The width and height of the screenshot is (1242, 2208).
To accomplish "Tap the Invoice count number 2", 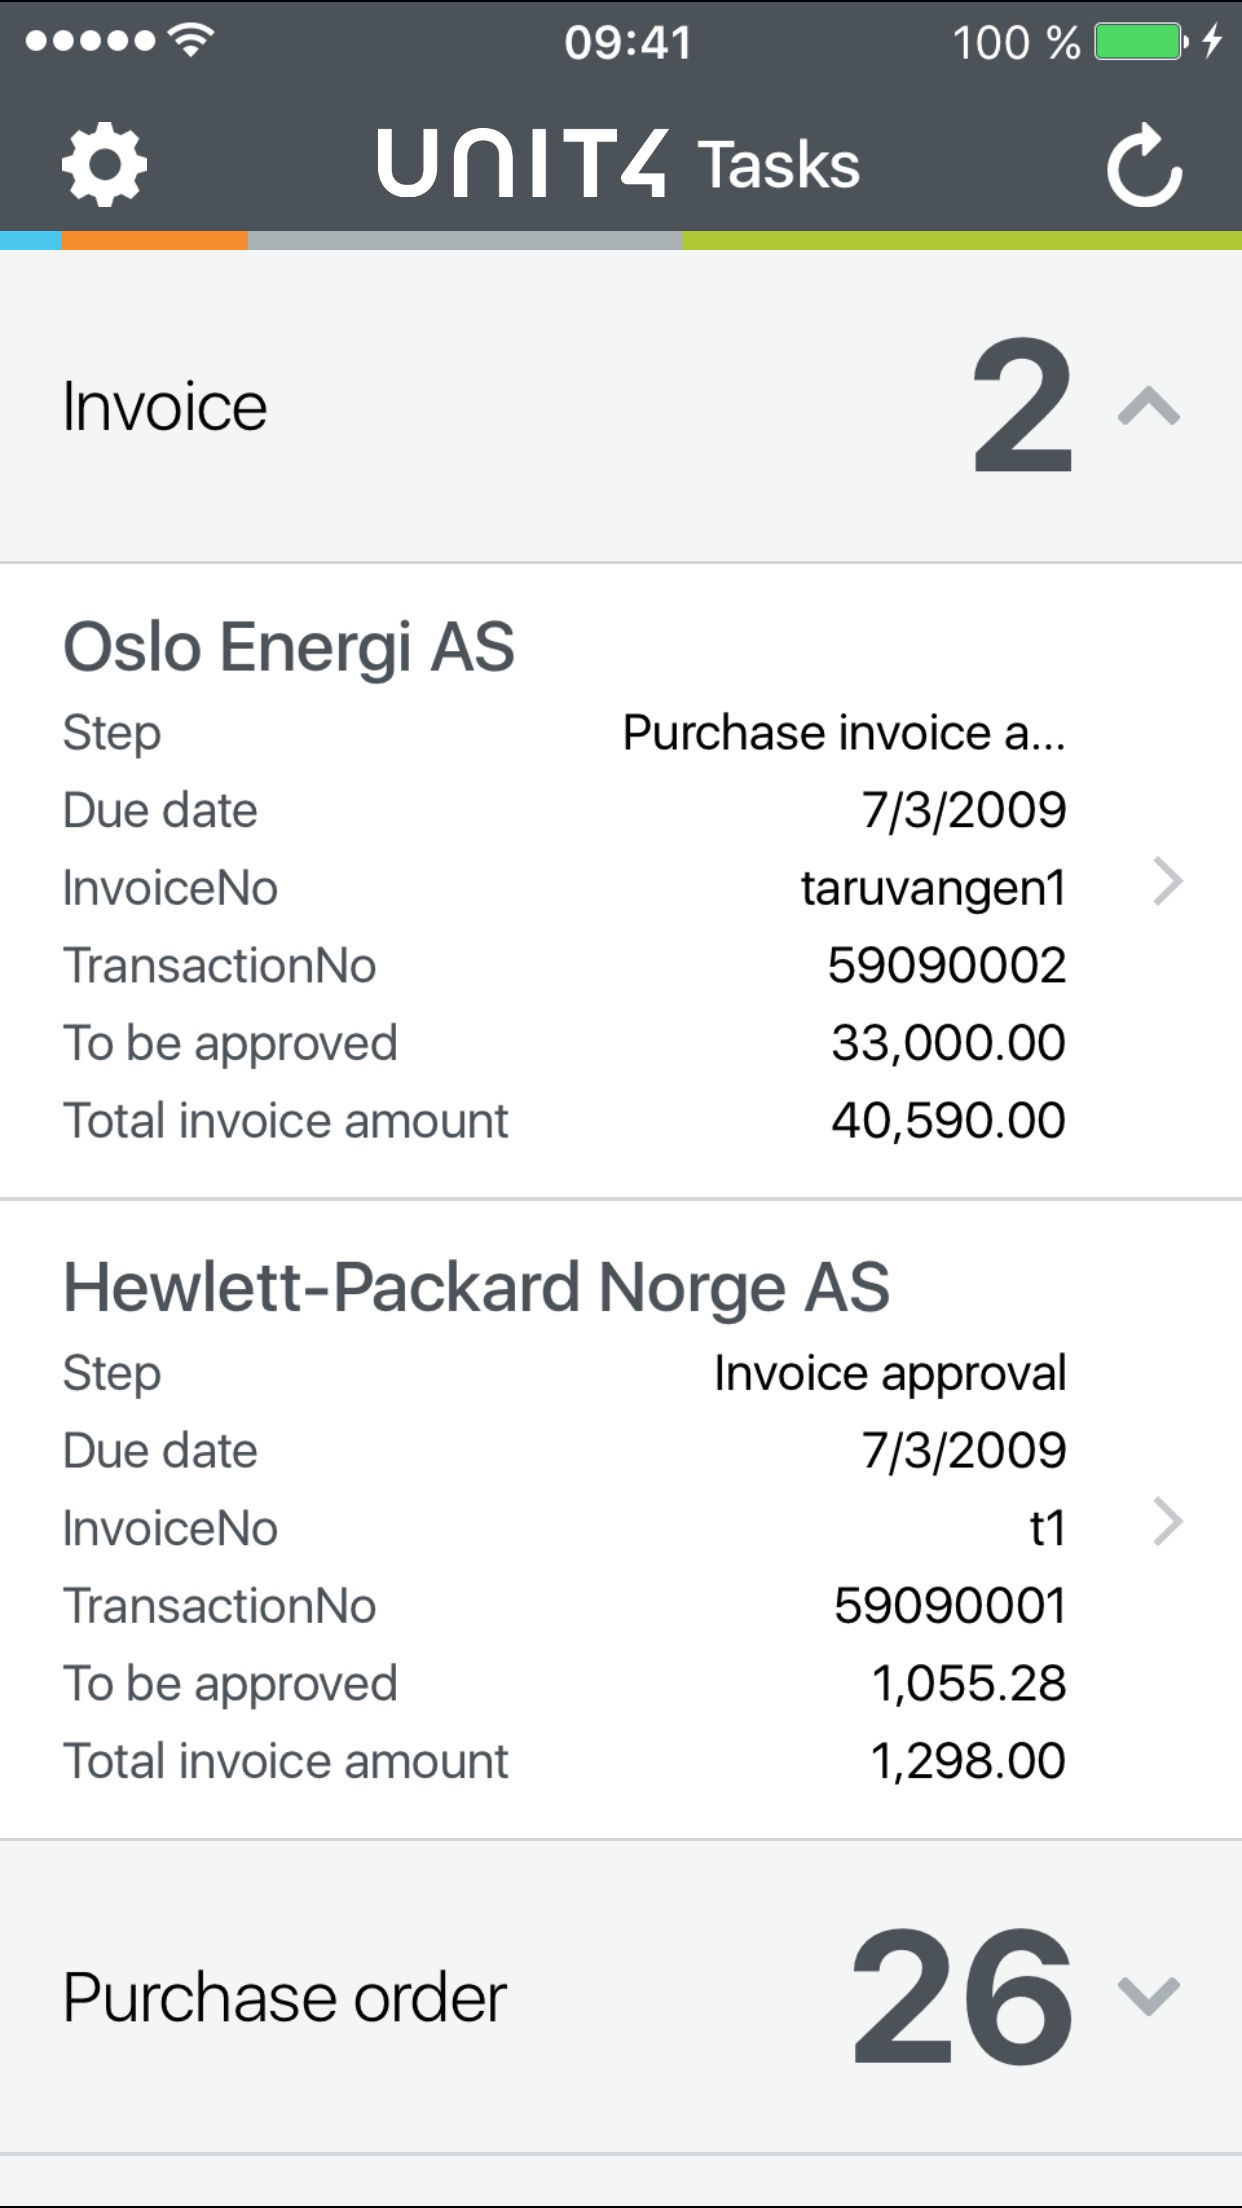I will pyautogui.click(x=1022, y=406).
